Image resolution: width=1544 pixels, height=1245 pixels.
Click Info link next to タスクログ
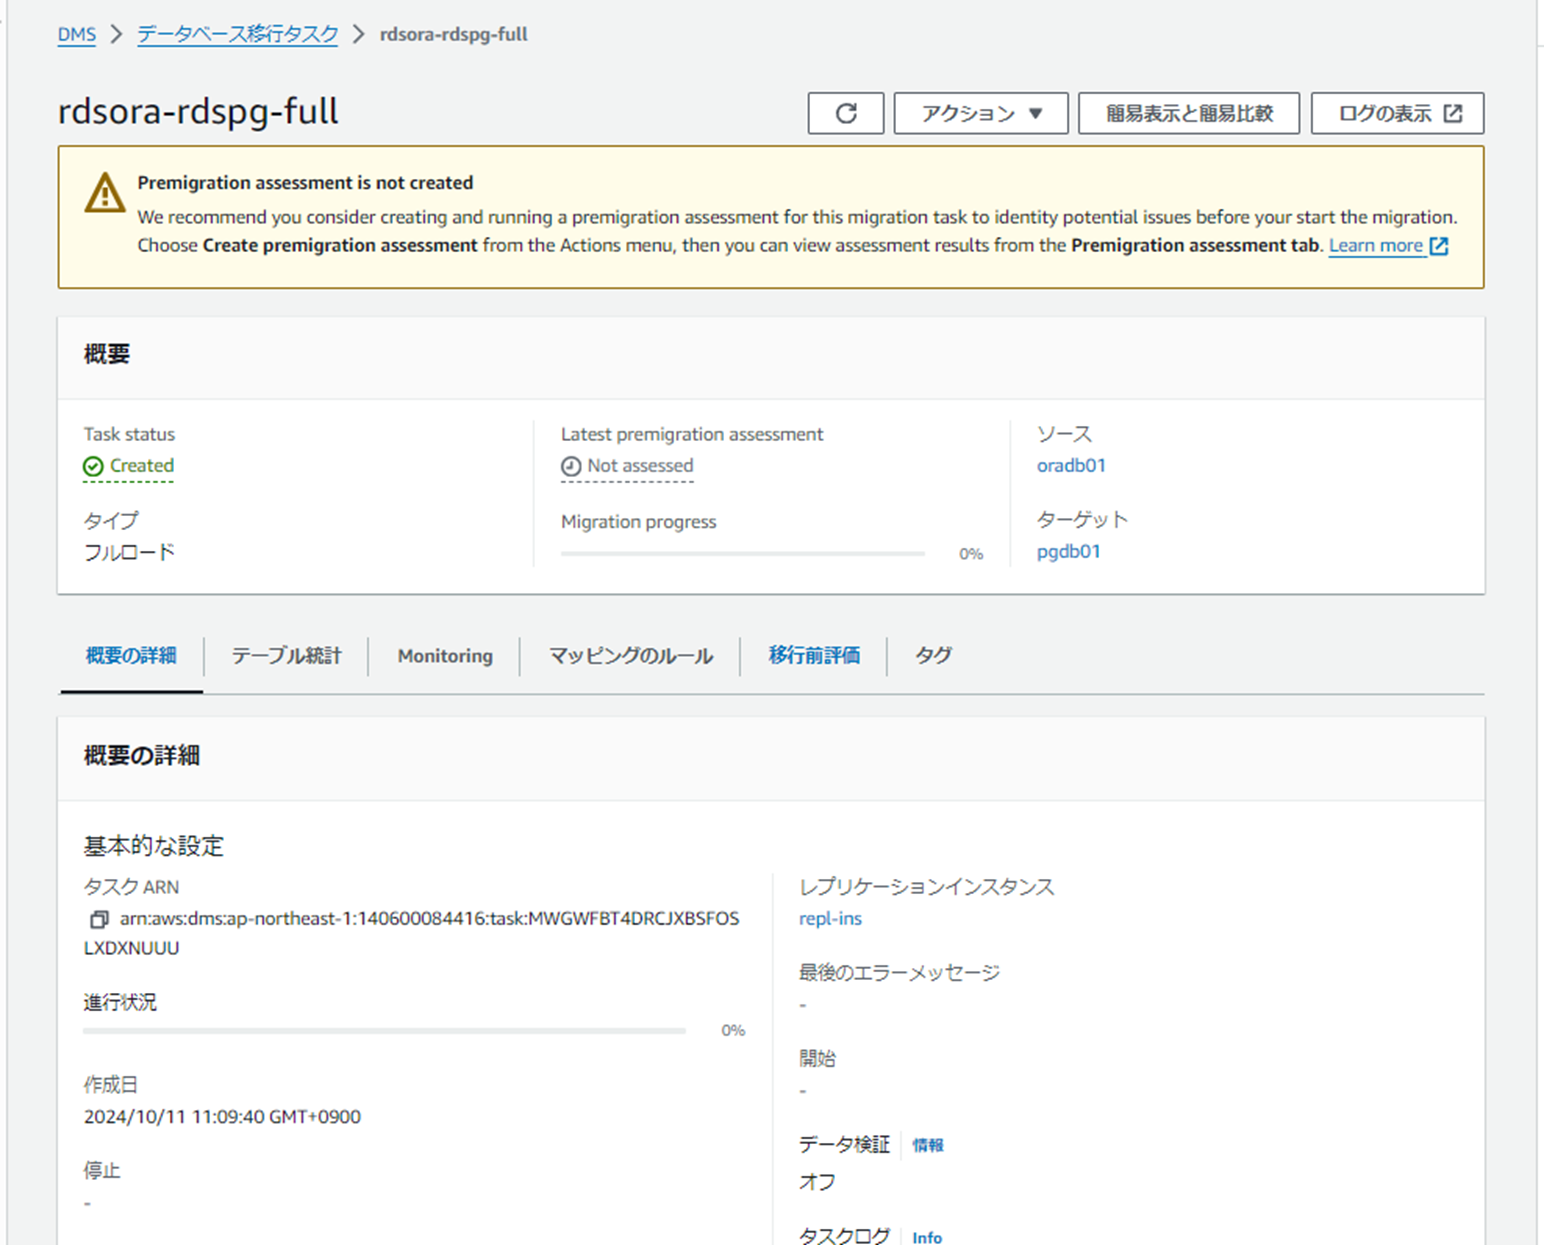[927, 1237]
